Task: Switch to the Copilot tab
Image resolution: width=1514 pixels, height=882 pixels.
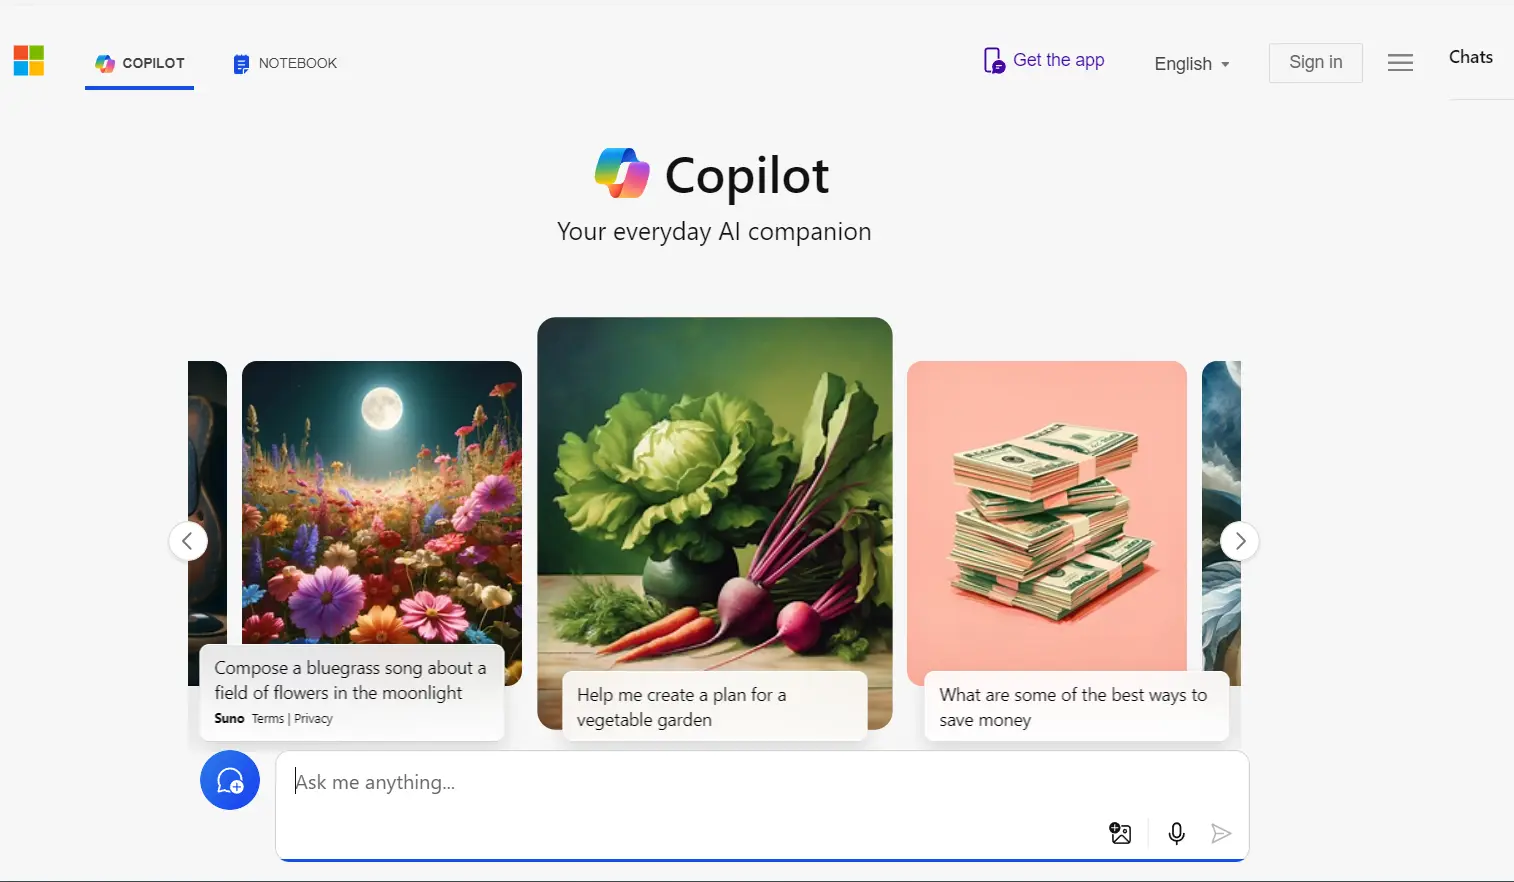Action: [140, 63]
